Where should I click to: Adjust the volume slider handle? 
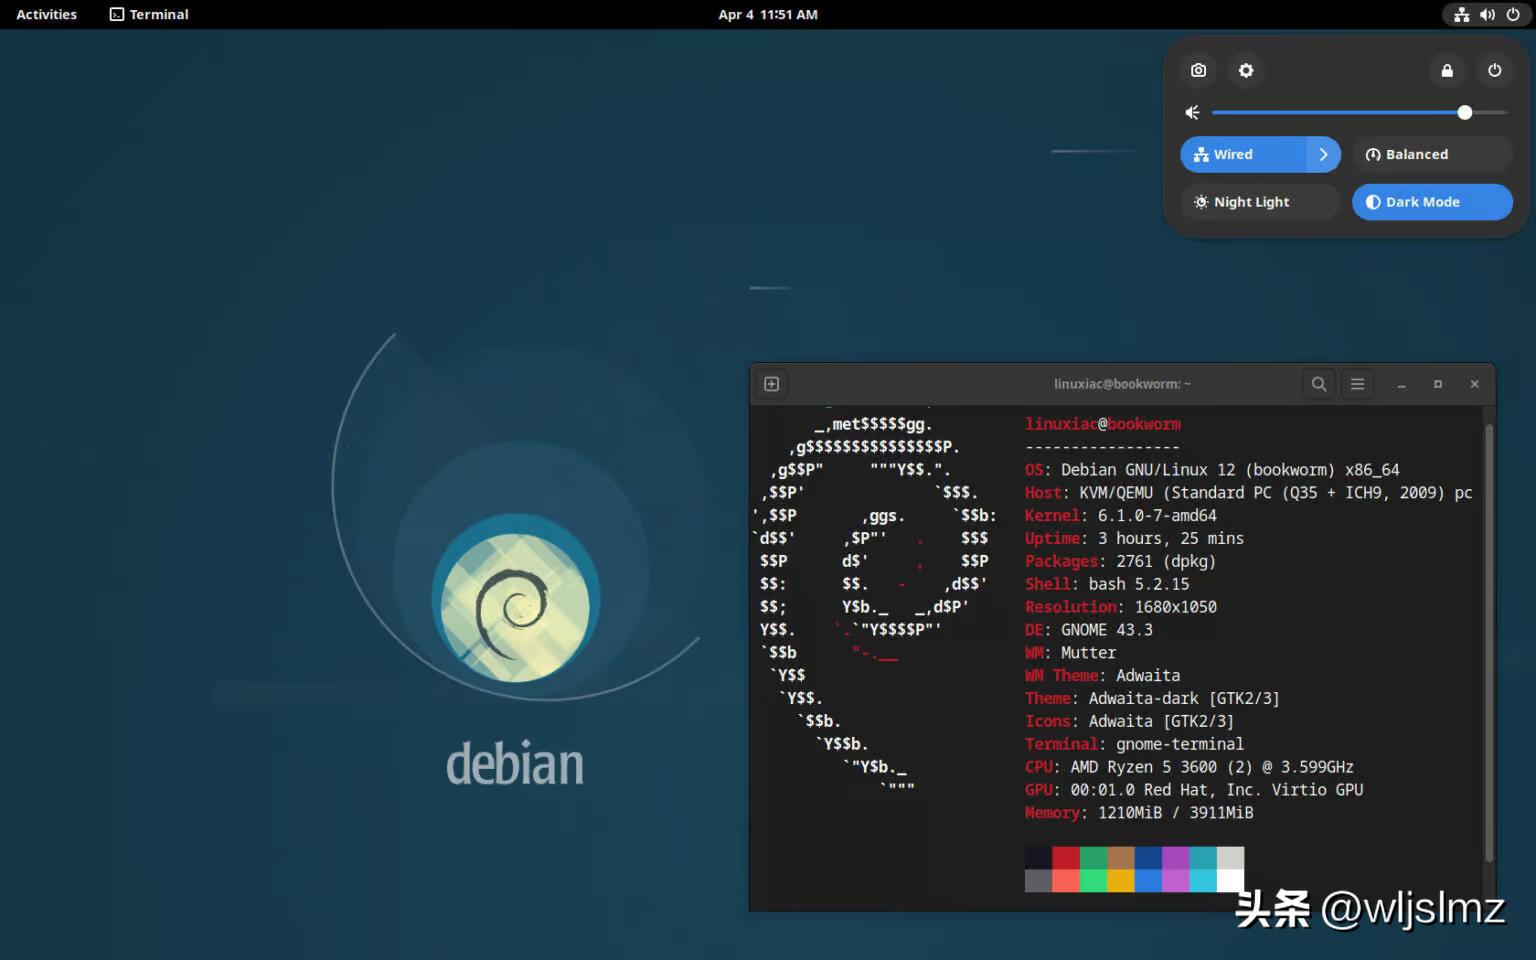pyautogui.click(x=1465, y=113)
